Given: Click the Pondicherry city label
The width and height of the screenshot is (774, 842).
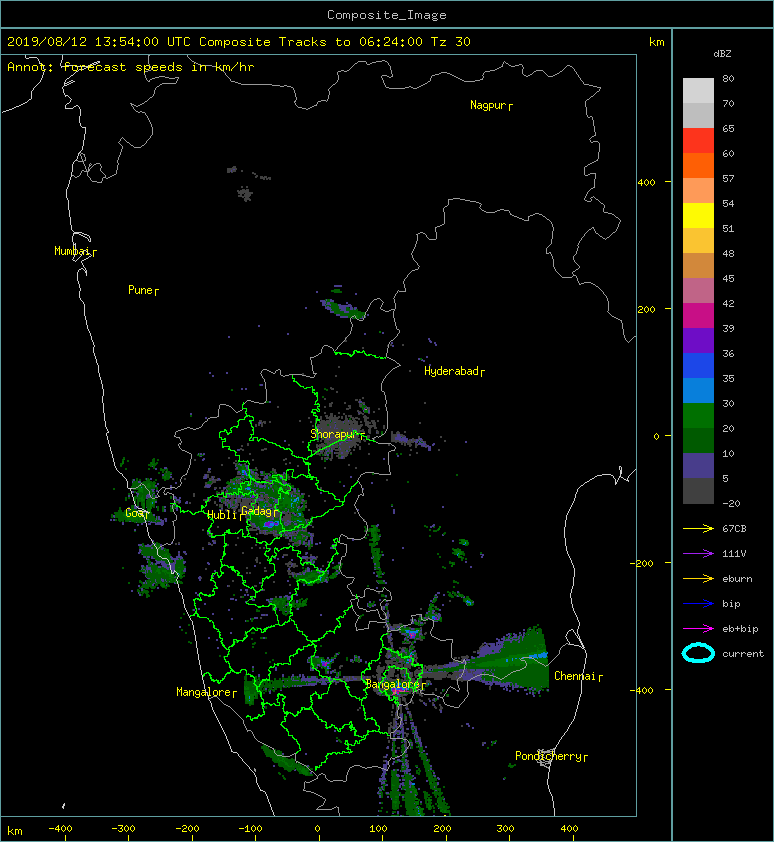Looking at the screenshot, I should click(x=548, y=756).
